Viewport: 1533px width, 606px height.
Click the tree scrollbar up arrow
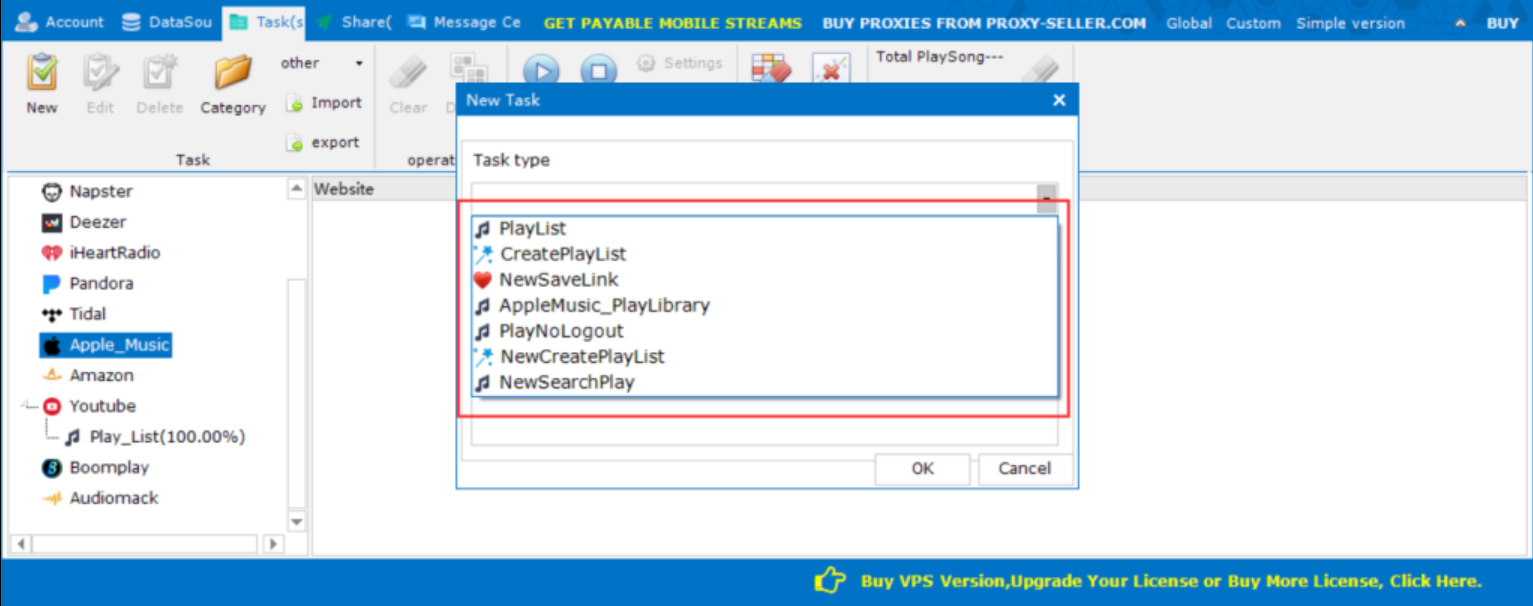tap(296, 188)
